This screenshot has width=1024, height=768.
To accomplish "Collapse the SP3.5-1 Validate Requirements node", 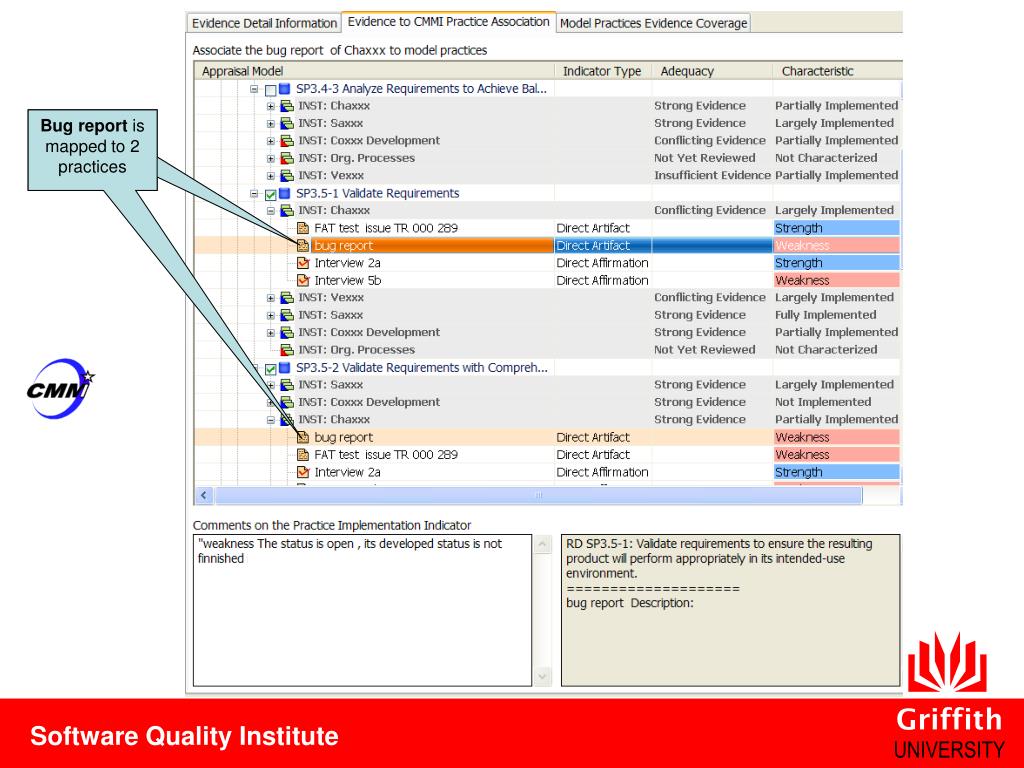I will (x=255, y=193).
